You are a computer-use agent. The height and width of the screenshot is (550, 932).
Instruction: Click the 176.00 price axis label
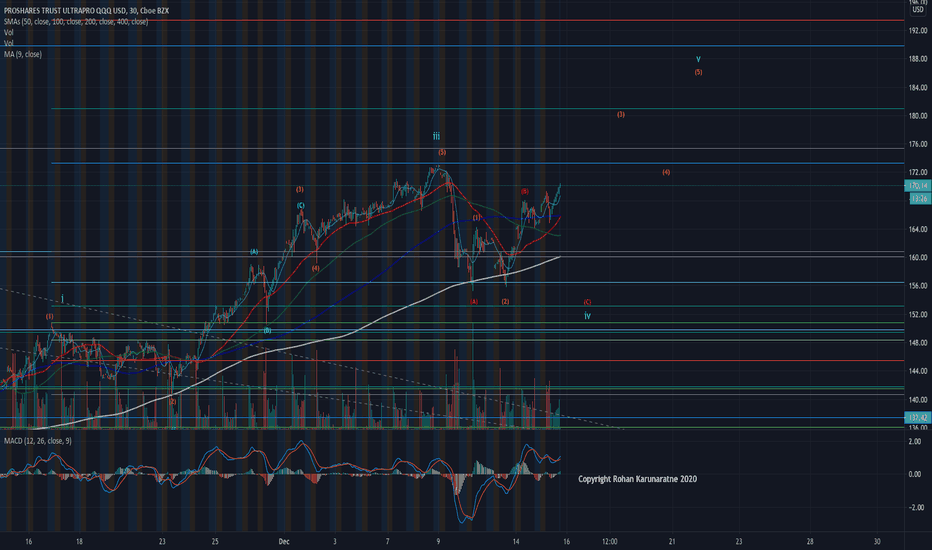tap(918, 144)
